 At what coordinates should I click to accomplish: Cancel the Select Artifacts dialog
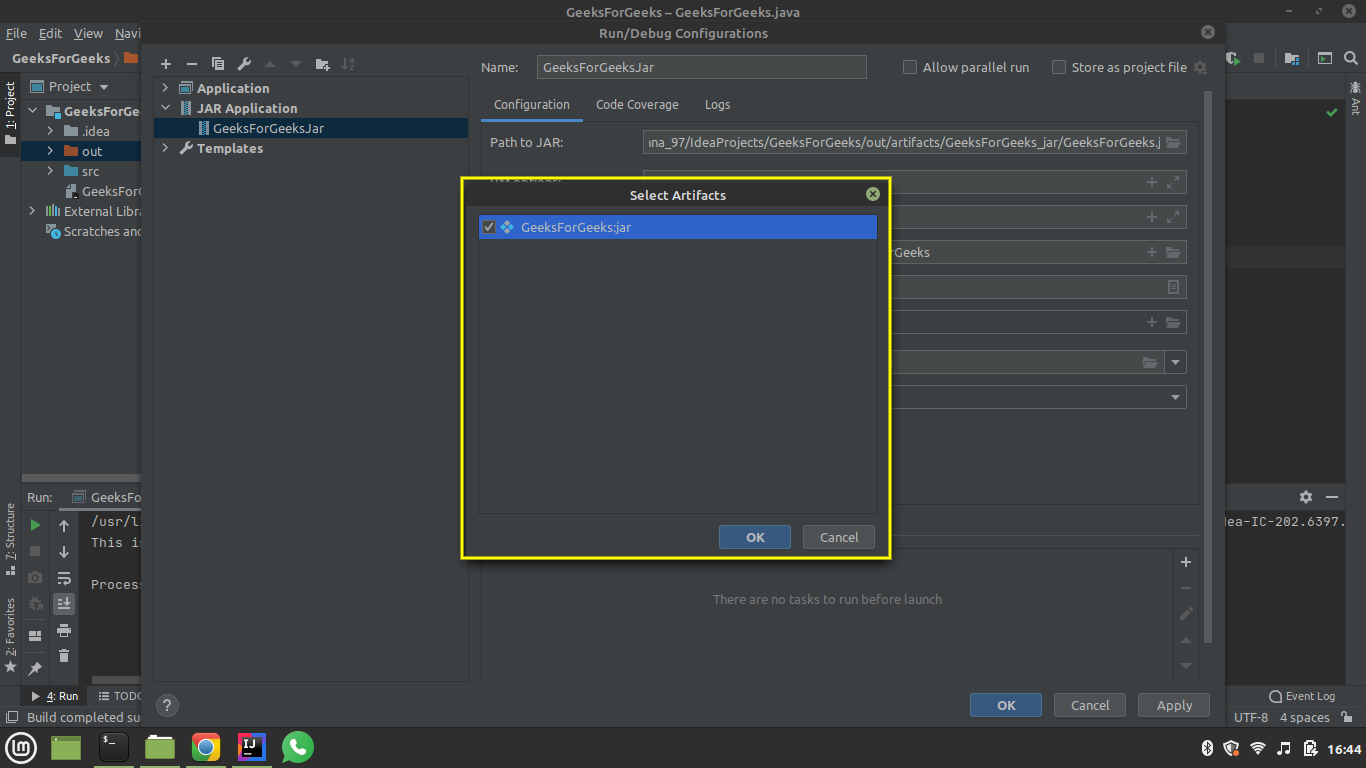point(839,537)
